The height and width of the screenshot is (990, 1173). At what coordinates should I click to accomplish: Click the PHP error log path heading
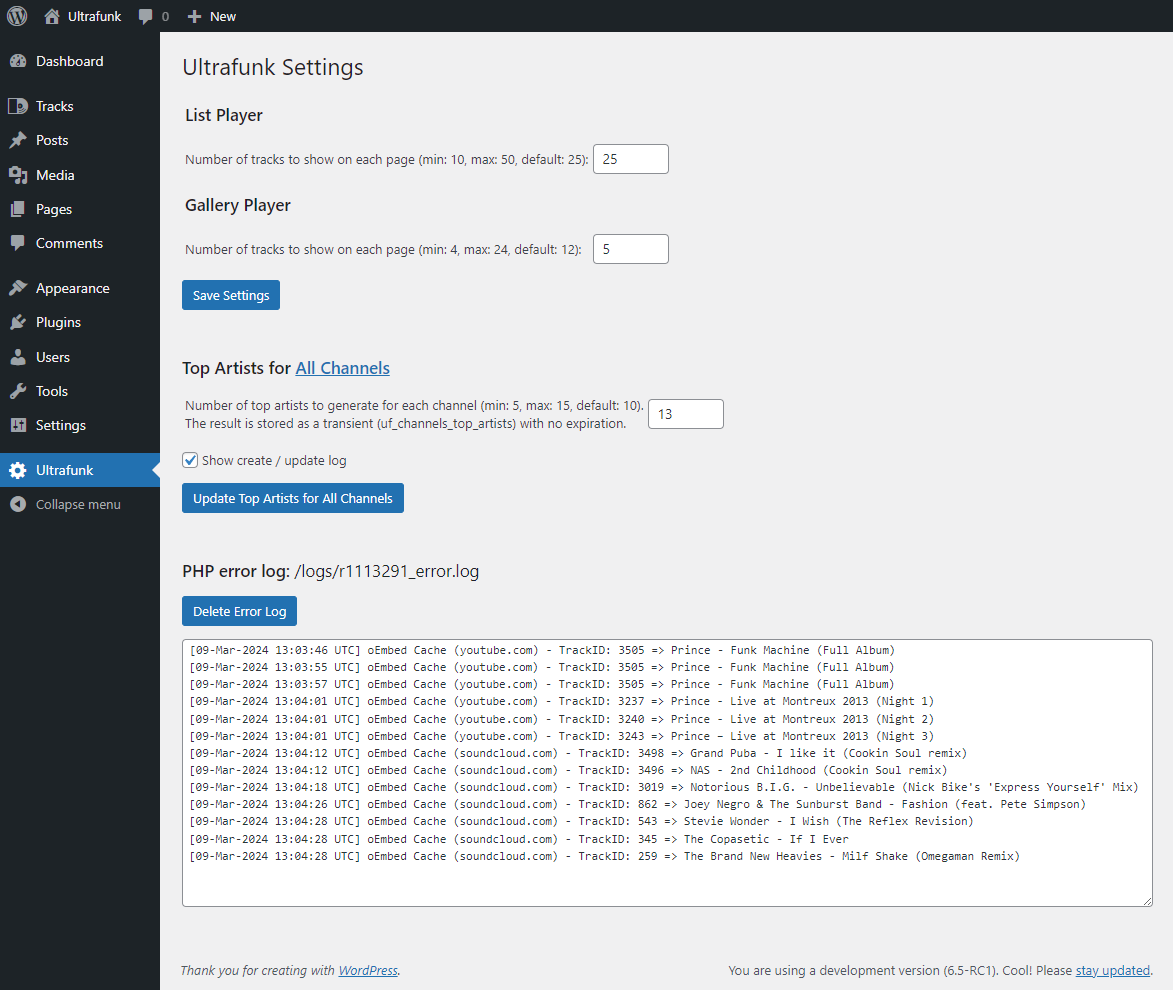point(331,572)
